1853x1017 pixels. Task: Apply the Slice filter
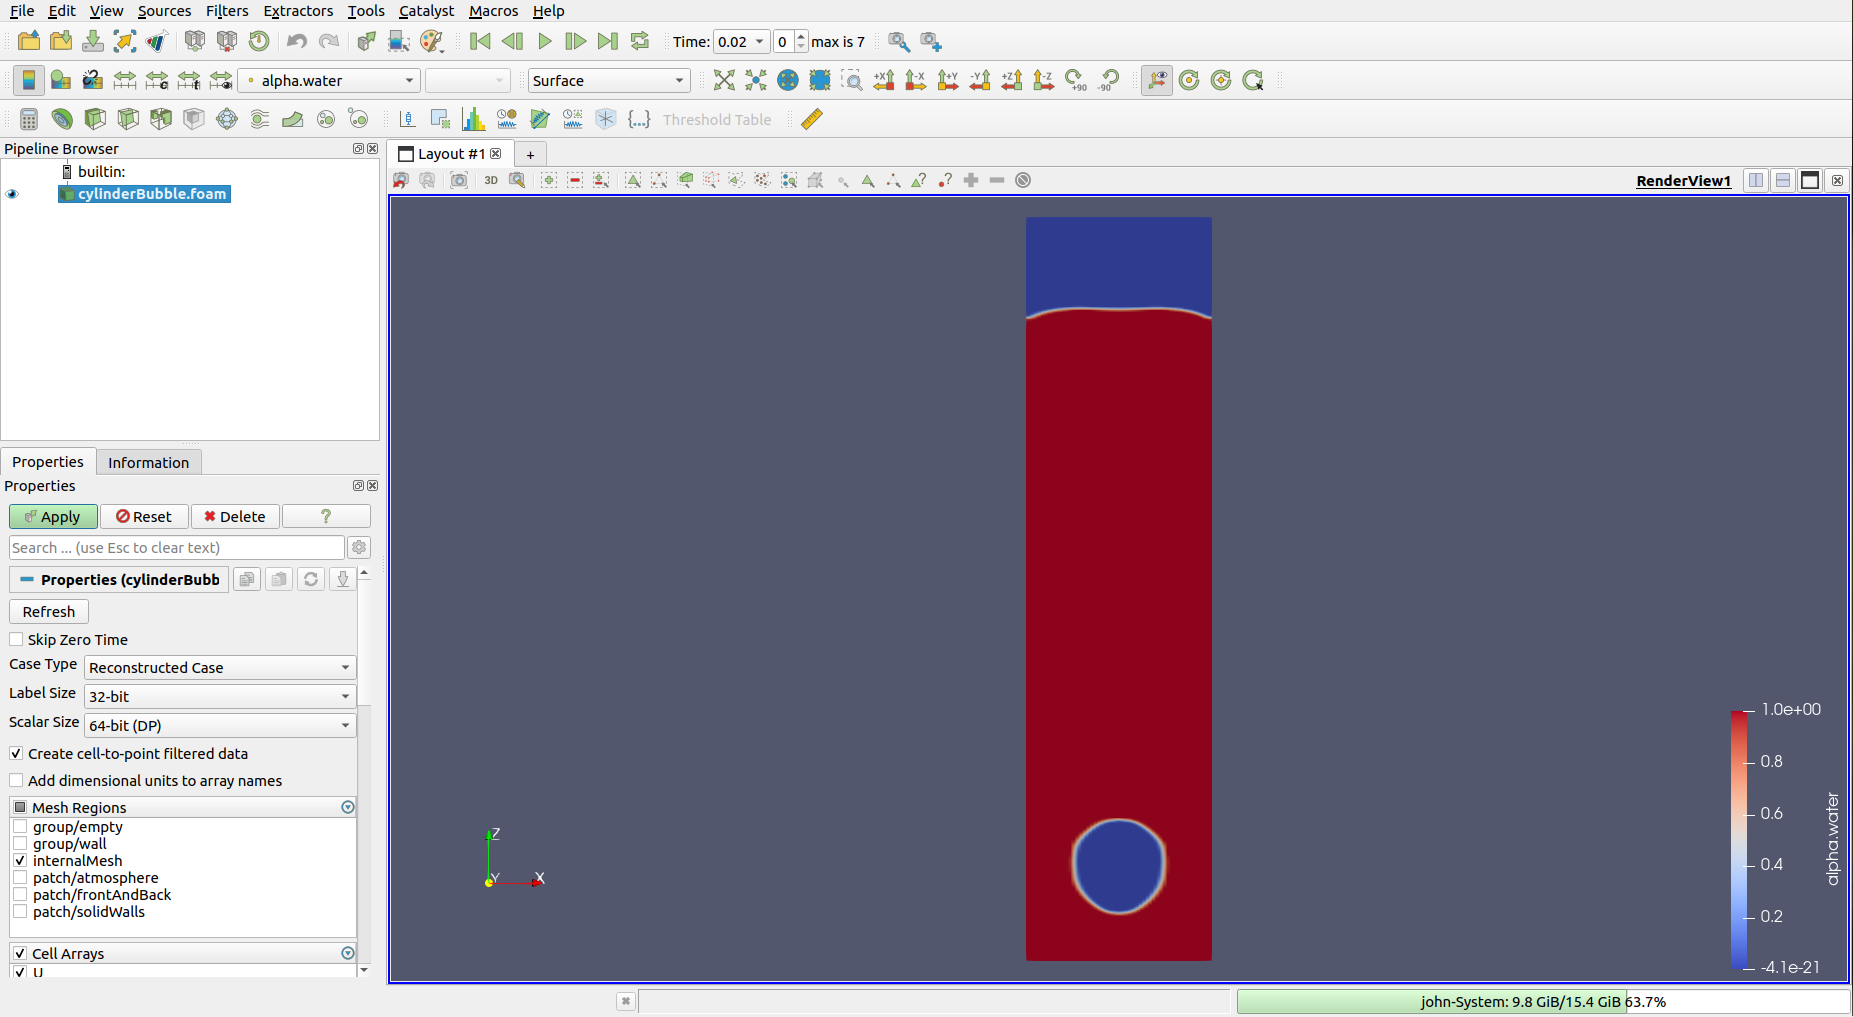(x=128, y=119)
